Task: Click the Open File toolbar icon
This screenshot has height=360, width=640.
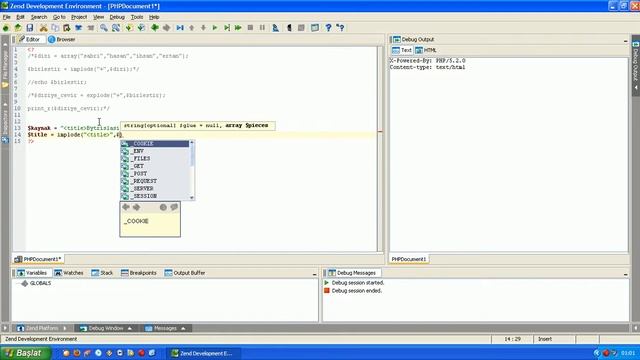Action: 18,28
